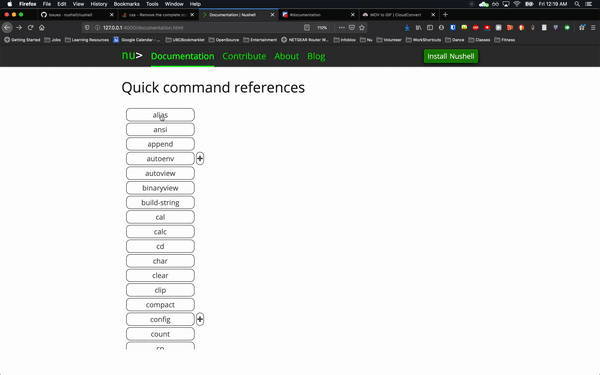600x375 pixels.
Task: Open a new tab with plus icon
Action: tap(445, 15)
